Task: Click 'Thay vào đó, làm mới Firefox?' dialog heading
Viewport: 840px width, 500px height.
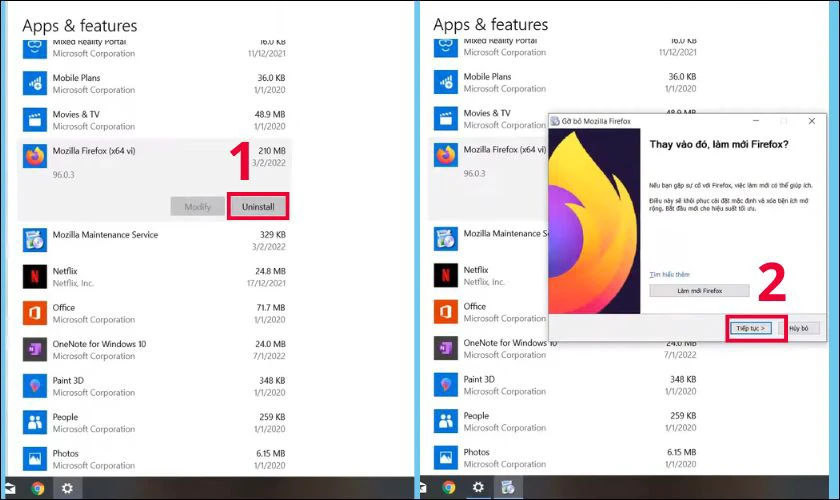Action: click(718, 144)
